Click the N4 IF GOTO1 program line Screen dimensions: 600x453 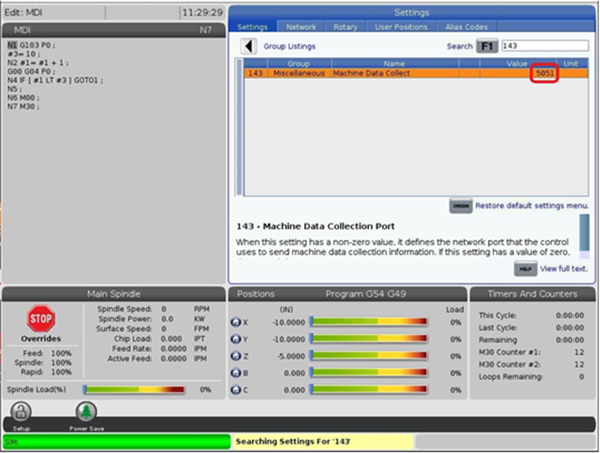point(55,80)
